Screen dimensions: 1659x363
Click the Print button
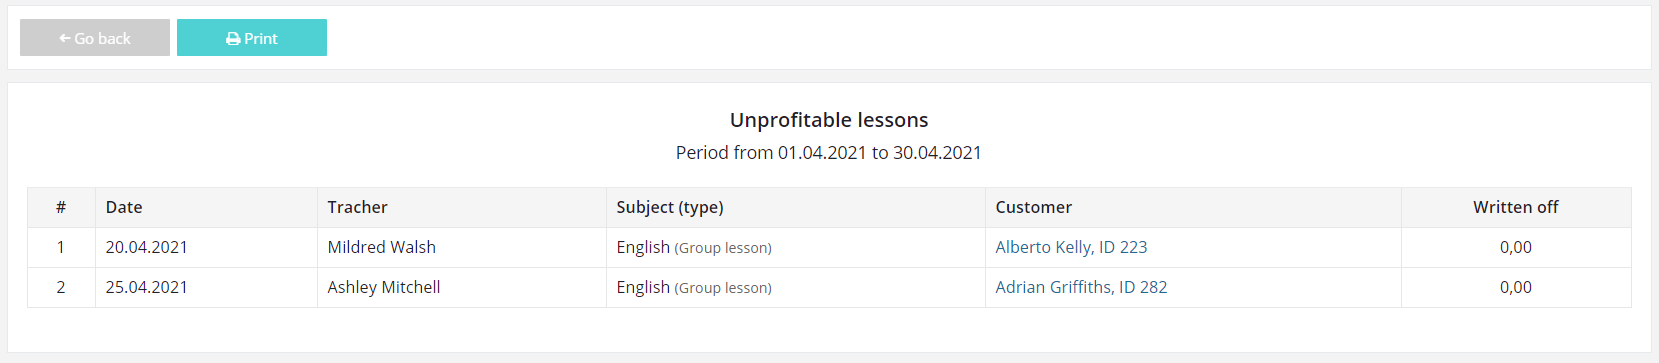point(252,38)
